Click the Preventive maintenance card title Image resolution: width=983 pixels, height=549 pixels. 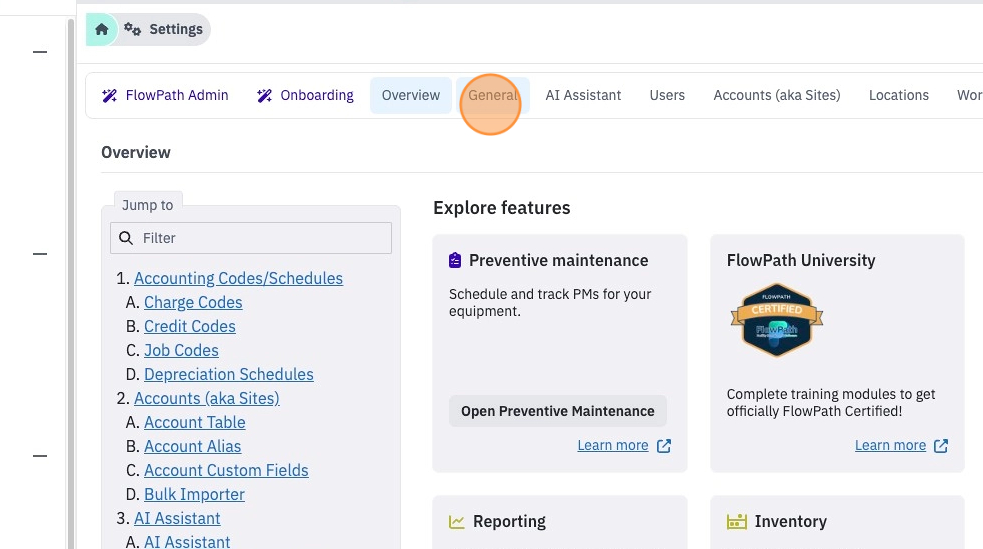tap(559, 260)
